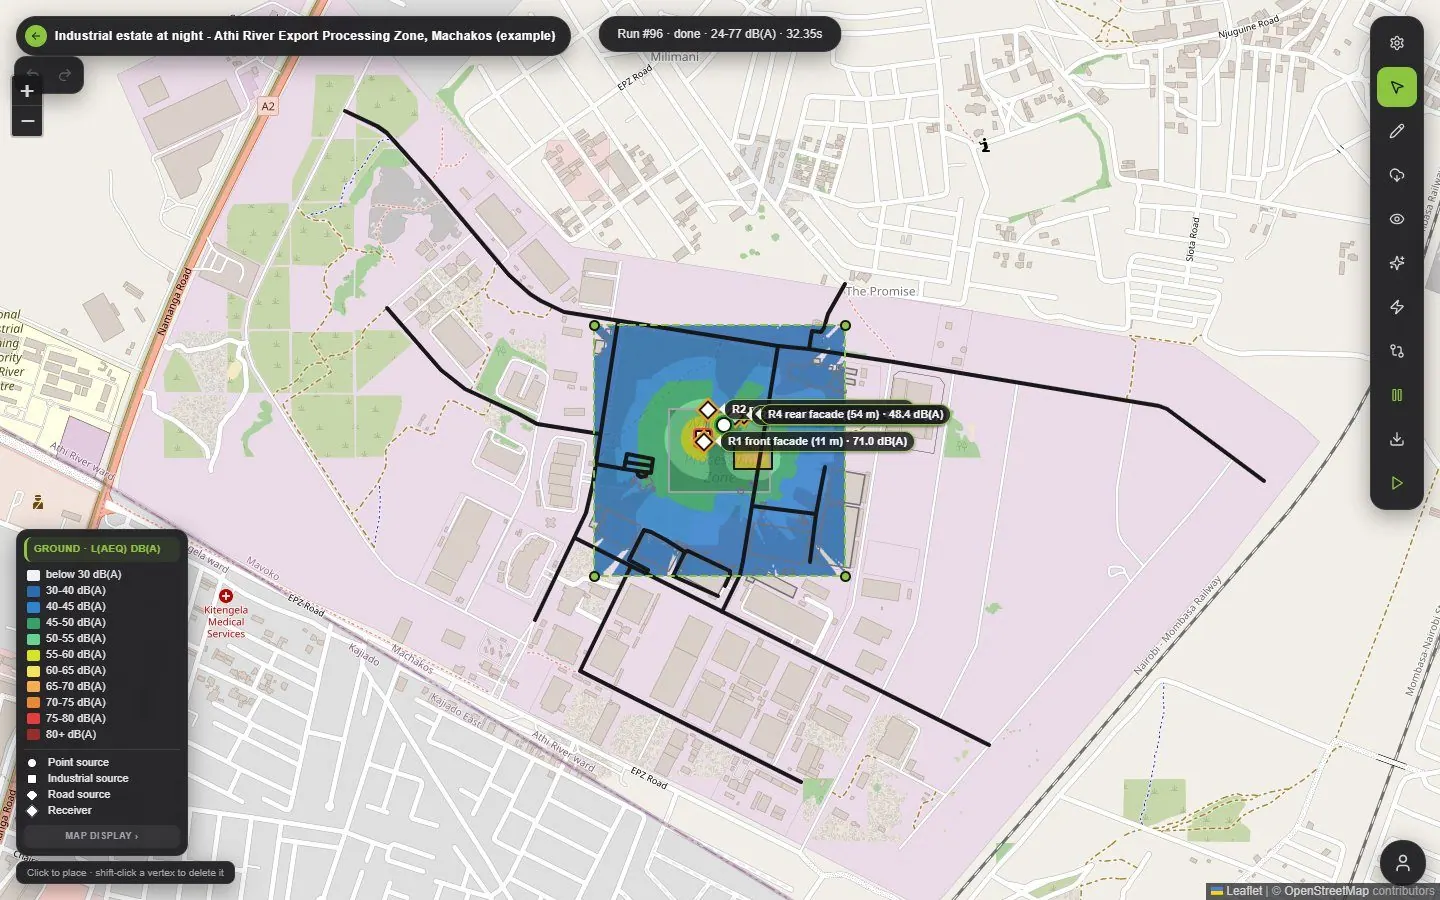Viewport: 1440px width, 900px height.
Task: Open the user profile button
Action: coord(1403,863)
